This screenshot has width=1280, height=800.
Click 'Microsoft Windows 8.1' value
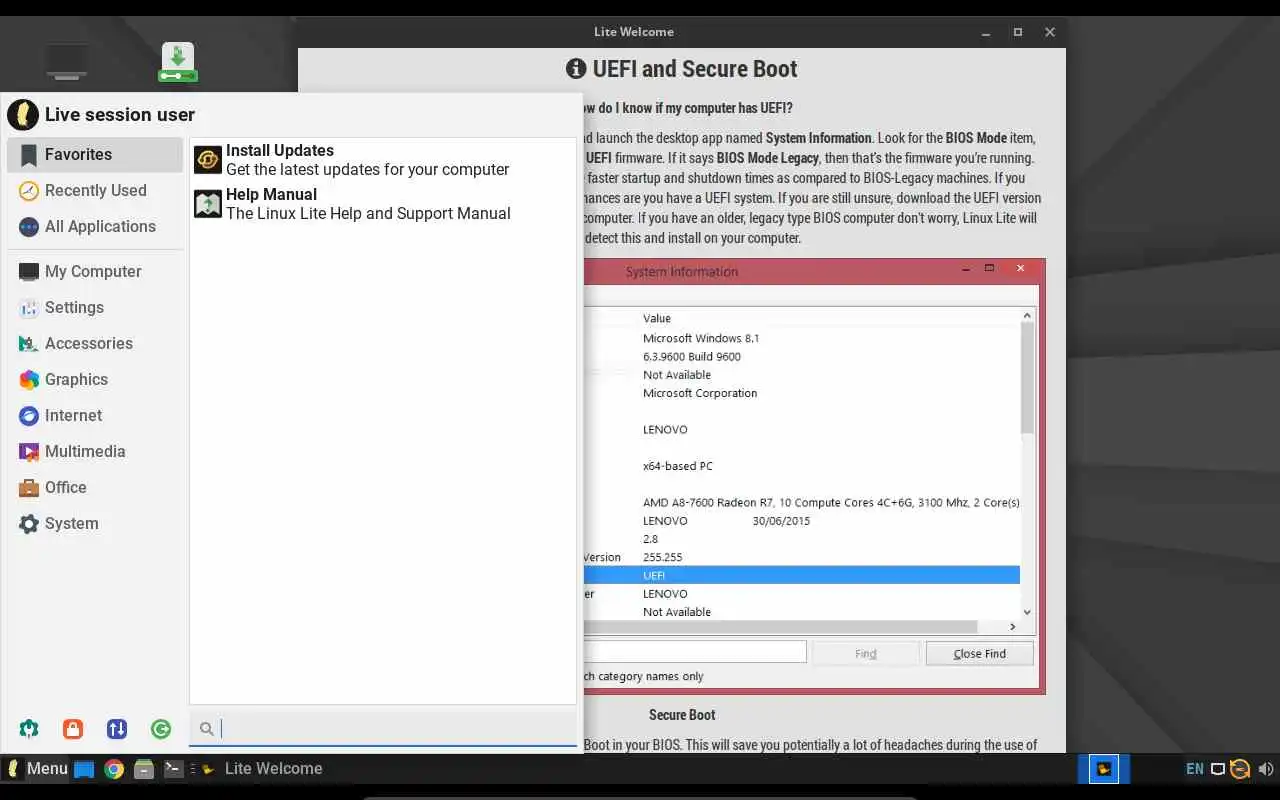pos(701,339)
